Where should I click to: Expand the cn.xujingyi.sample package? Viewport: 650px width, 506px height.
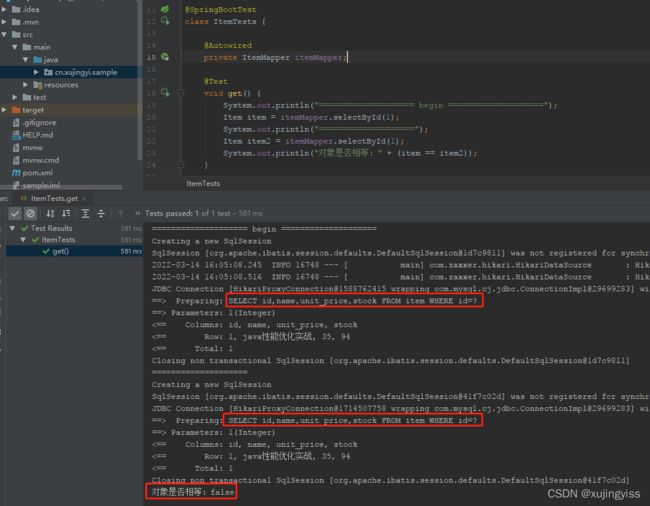click(36, 72)
